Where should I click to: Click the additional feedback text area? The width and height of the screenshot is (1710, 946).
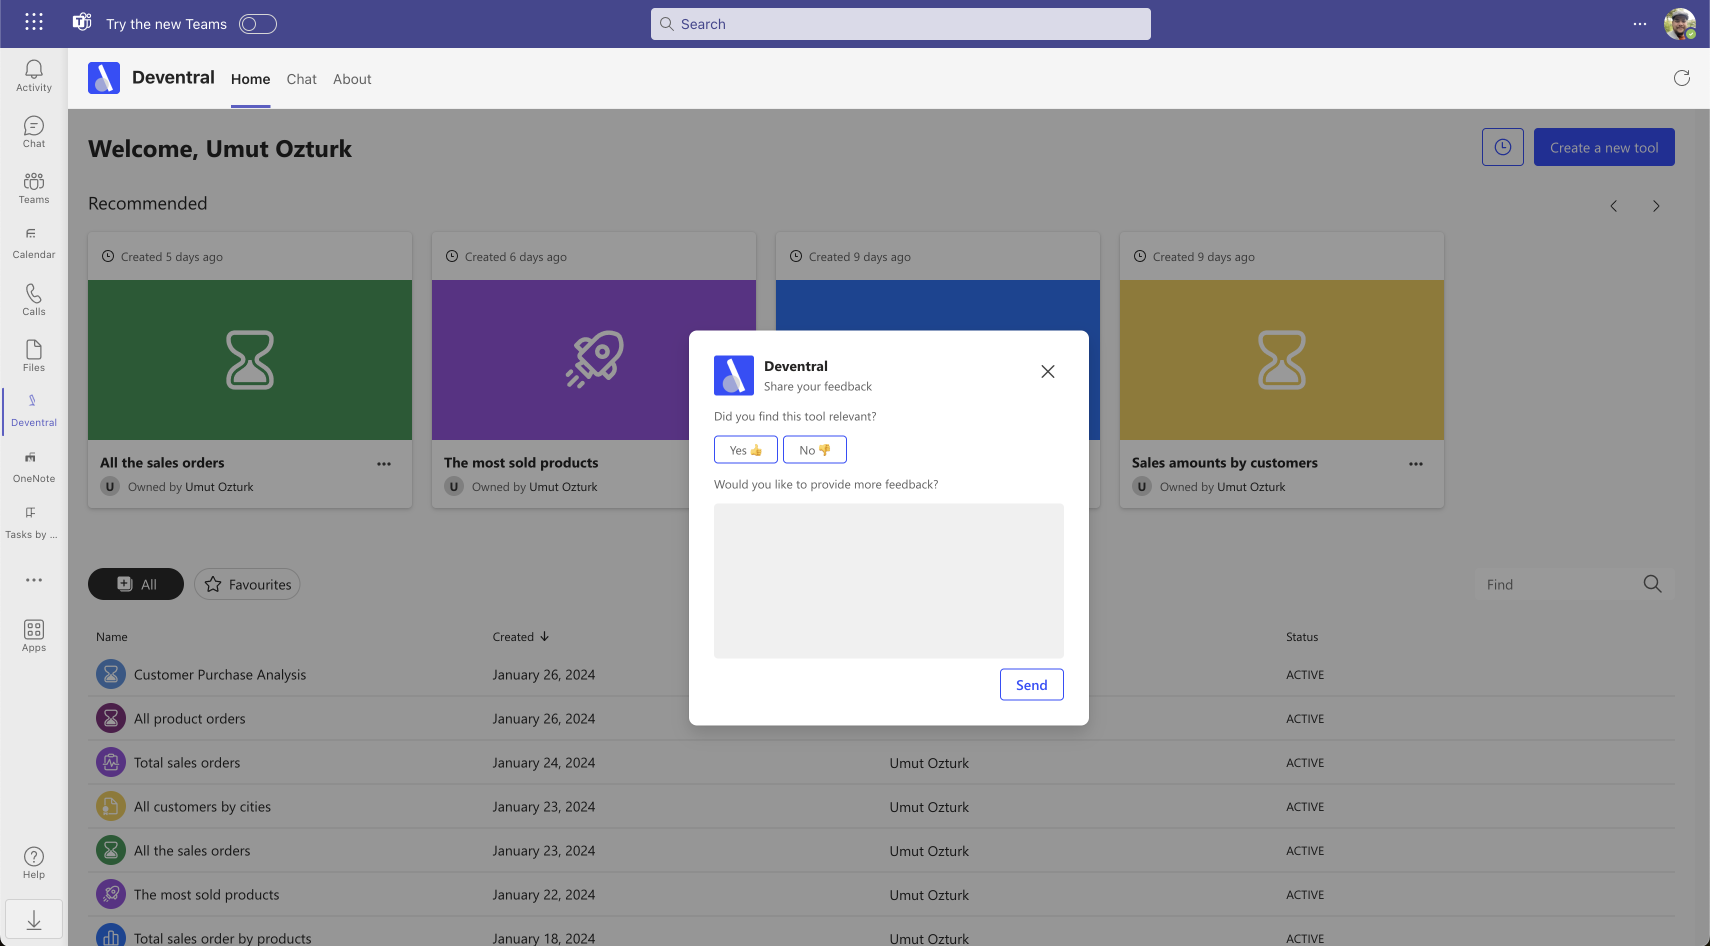[x=888, y=580]
